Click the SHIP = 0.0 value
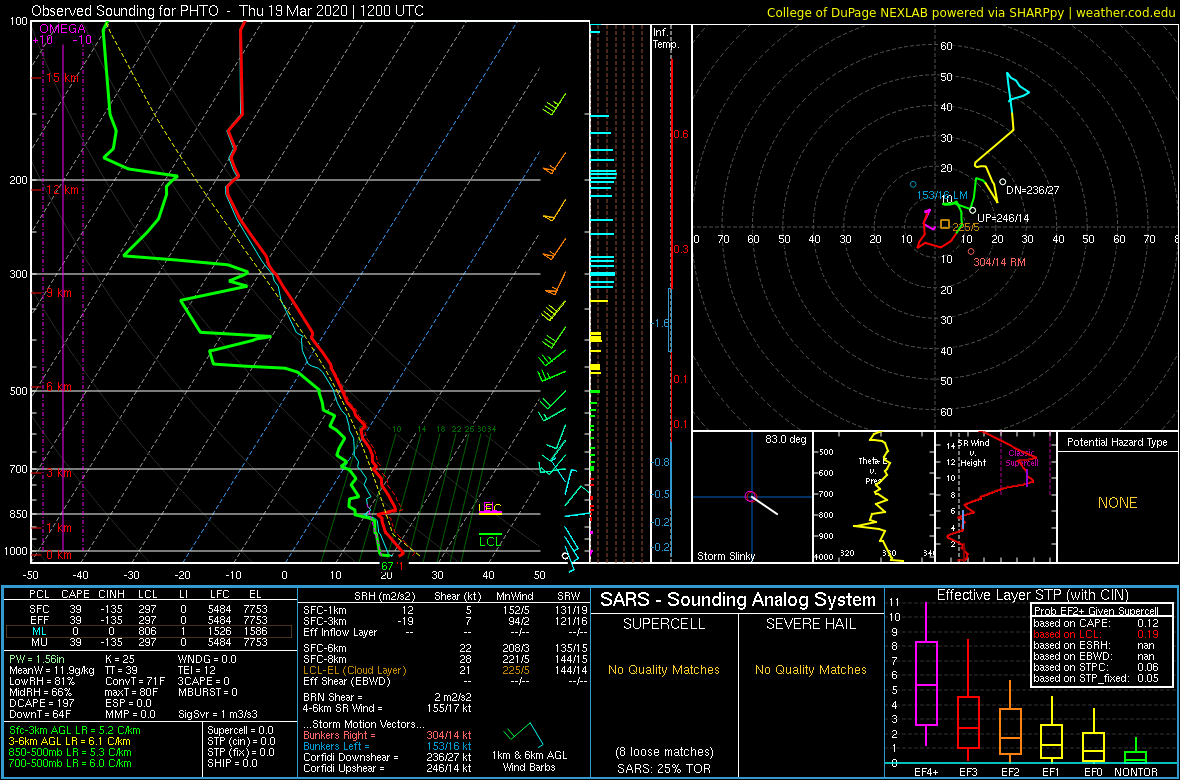 pyautogui.click(x=234, y=763)
